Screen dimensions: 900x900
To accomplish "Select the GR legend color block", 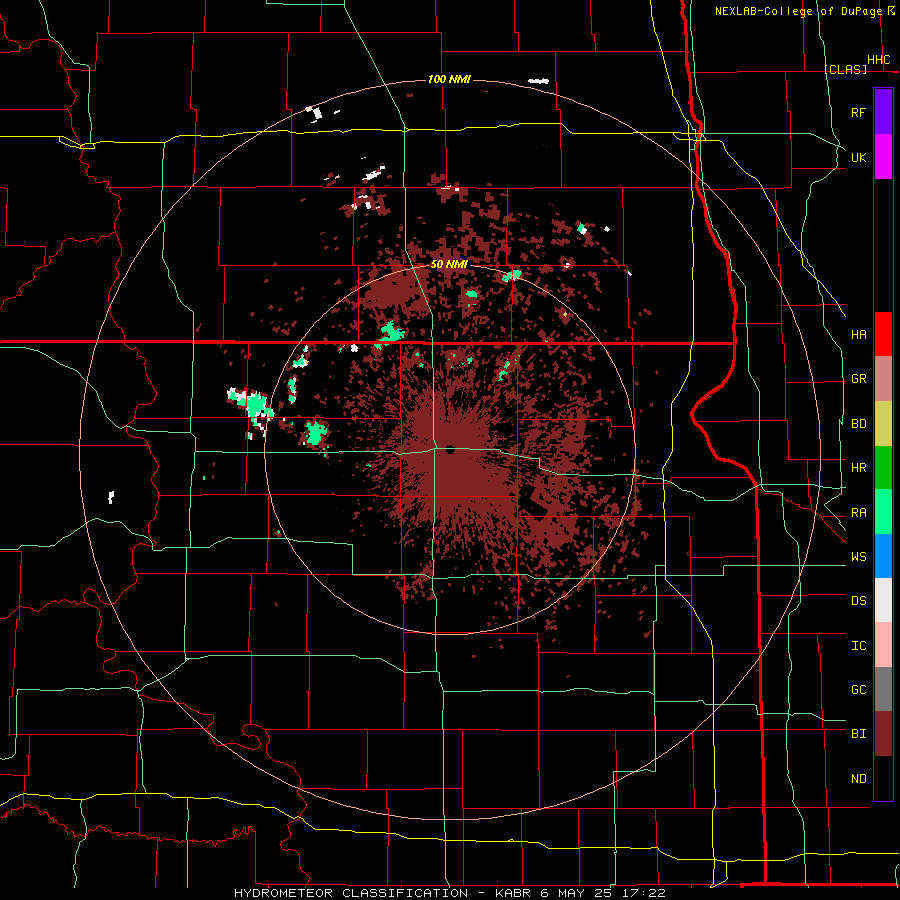I will (x=883, y=379).
